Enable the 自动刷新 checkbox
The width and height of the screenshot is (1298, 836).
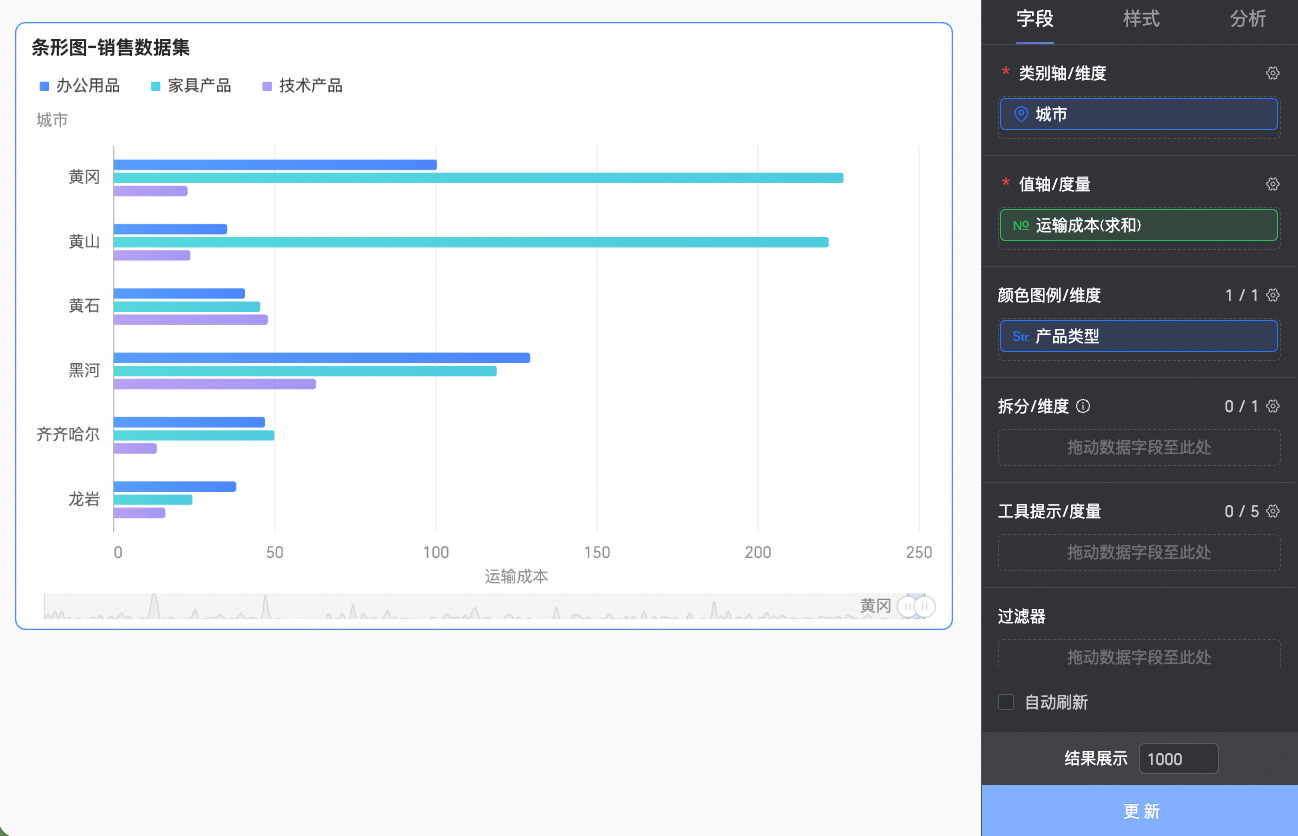[1006, 702]
